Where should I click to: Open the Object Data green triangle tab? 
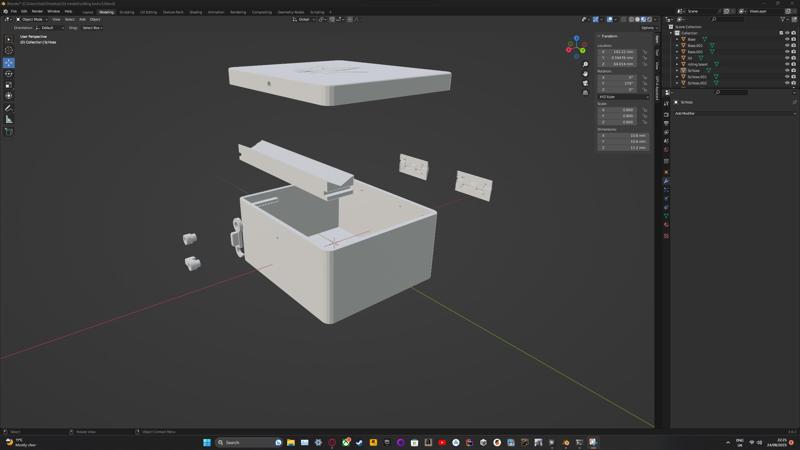tap(666, 216)
